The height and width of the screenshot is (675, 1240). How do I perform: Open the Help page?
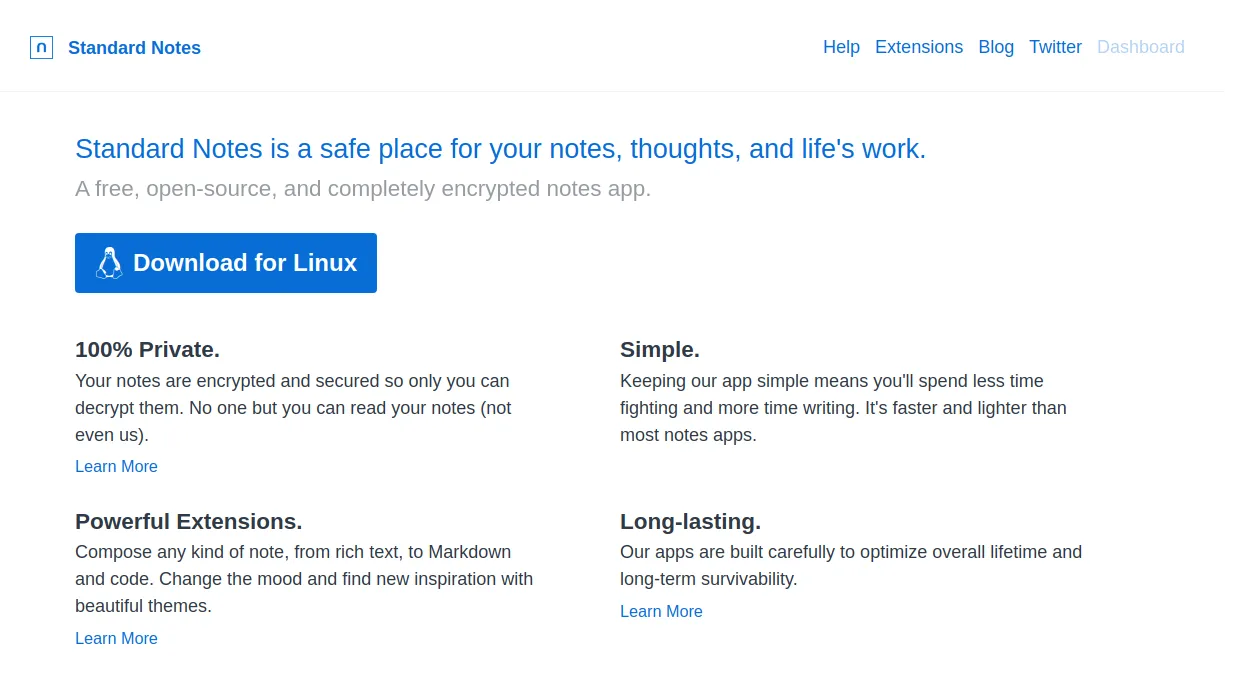(x=841, y=47)
